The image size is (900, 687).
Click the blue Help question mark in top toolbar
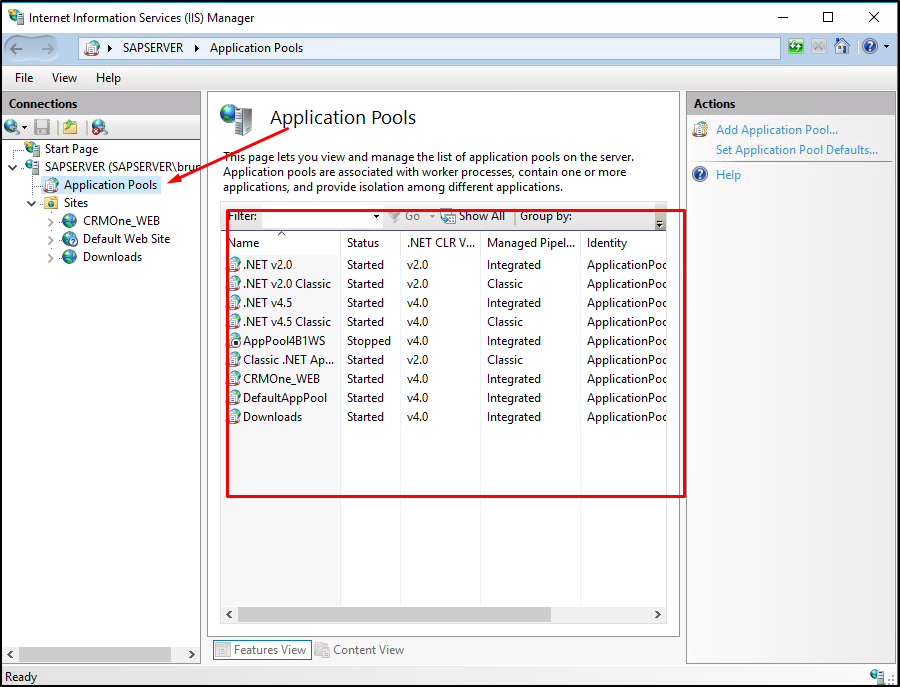tap(869, 47)
